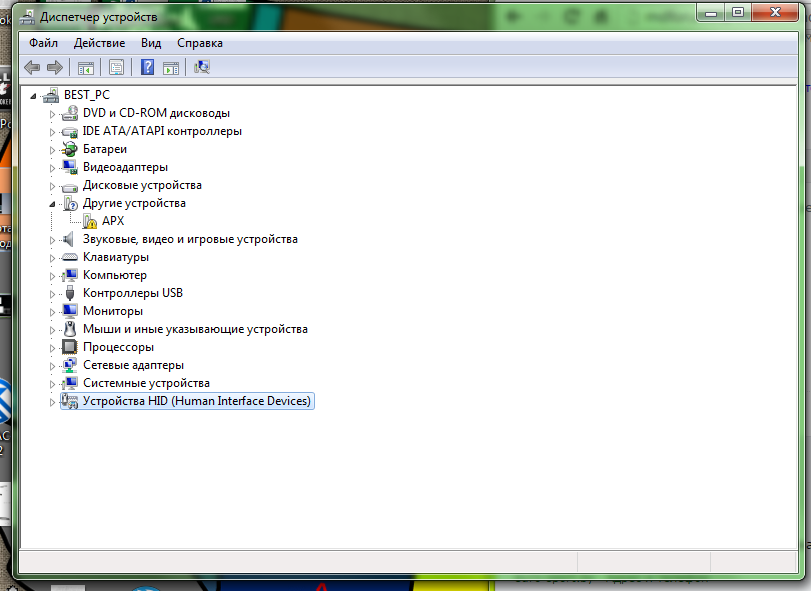The image size is (811, 591).
Task: Expand the Видеоадаптеры node
Action: tap(52, 168)
